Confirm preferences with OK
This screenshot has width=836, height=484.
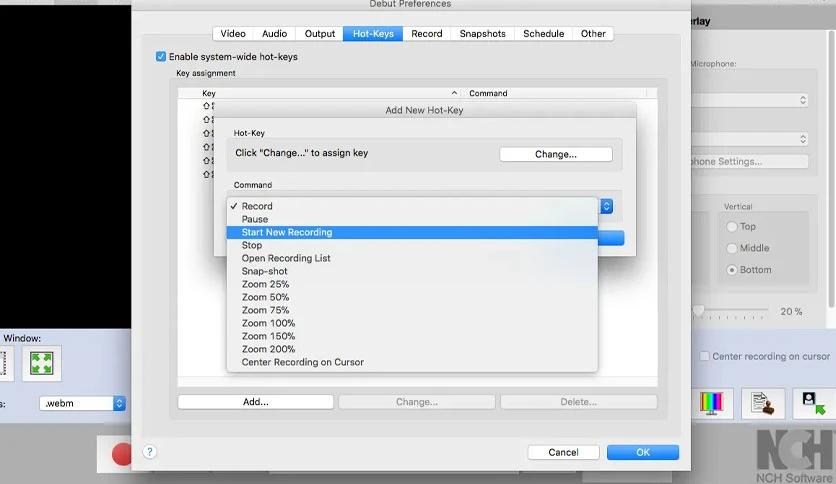[x=642, y=452]
